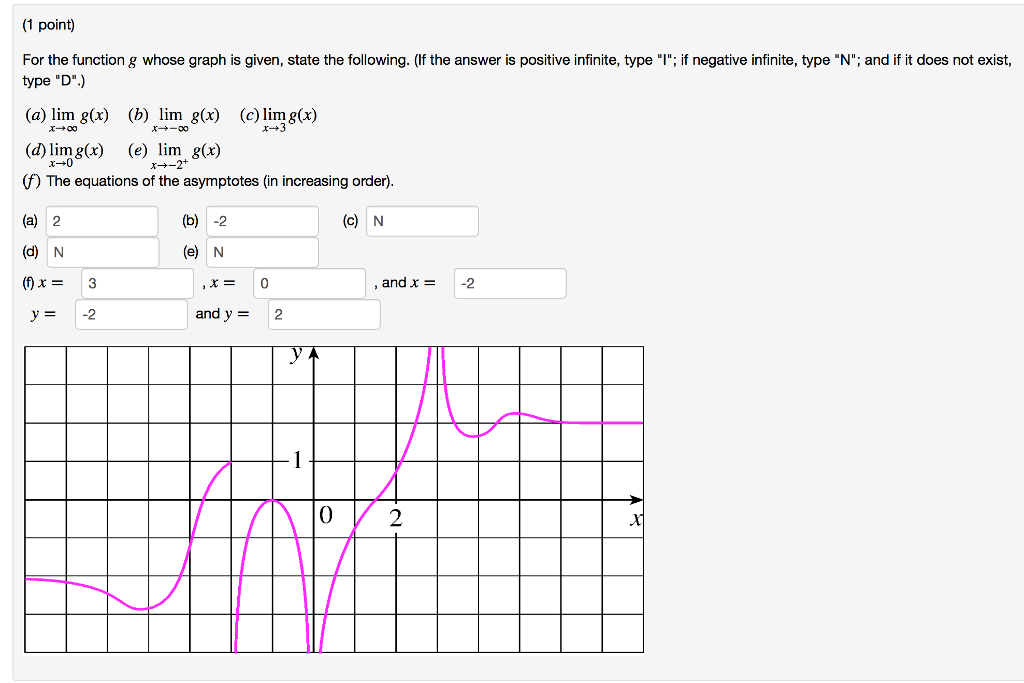
Task: Focus the second x = field containing 0
Action: tap(310, 283)
